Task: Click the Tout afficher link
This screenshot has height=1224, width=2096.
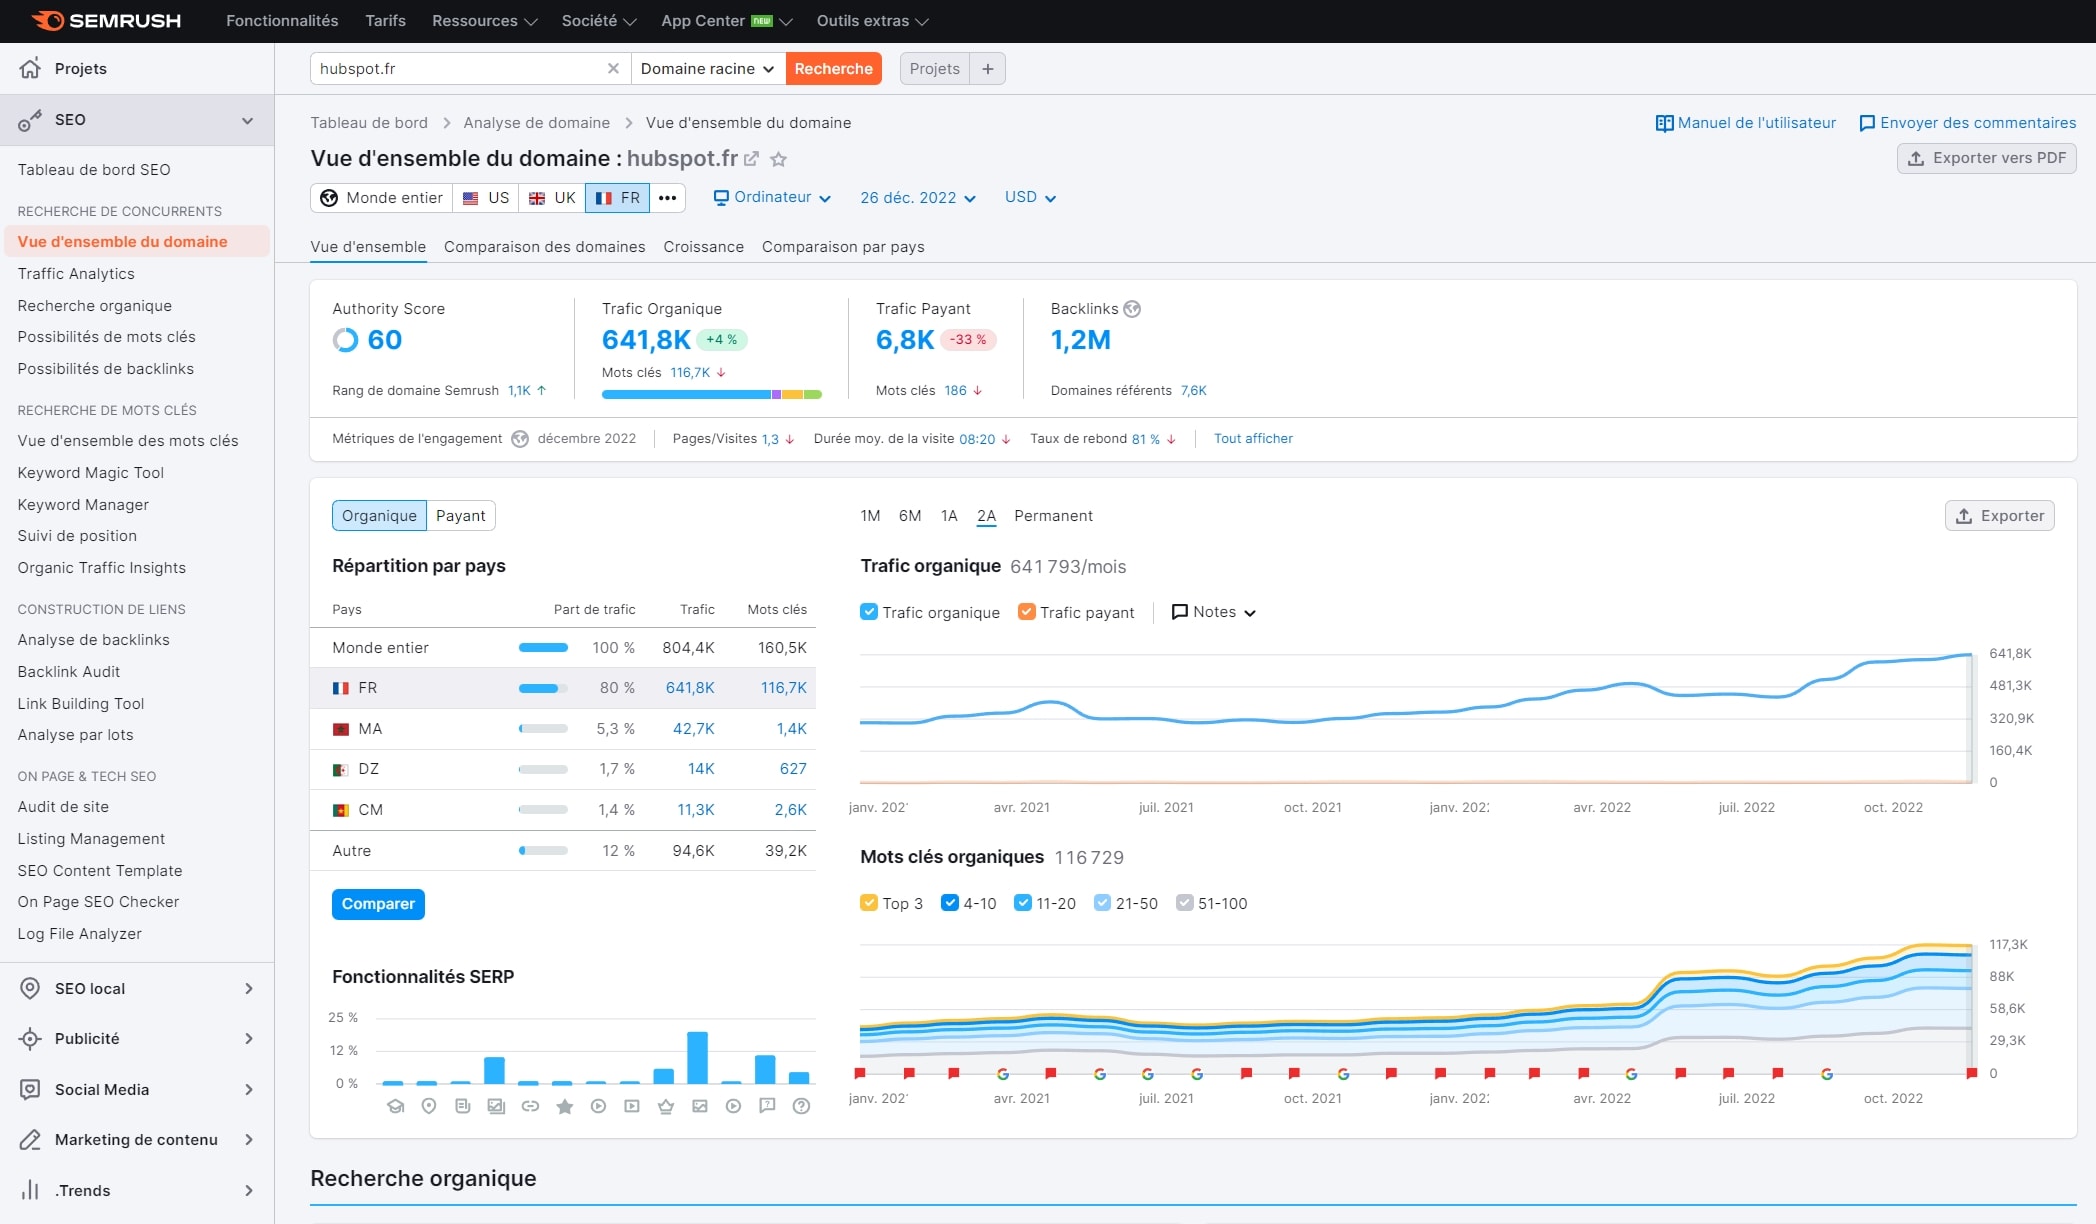Action: 1252,439
